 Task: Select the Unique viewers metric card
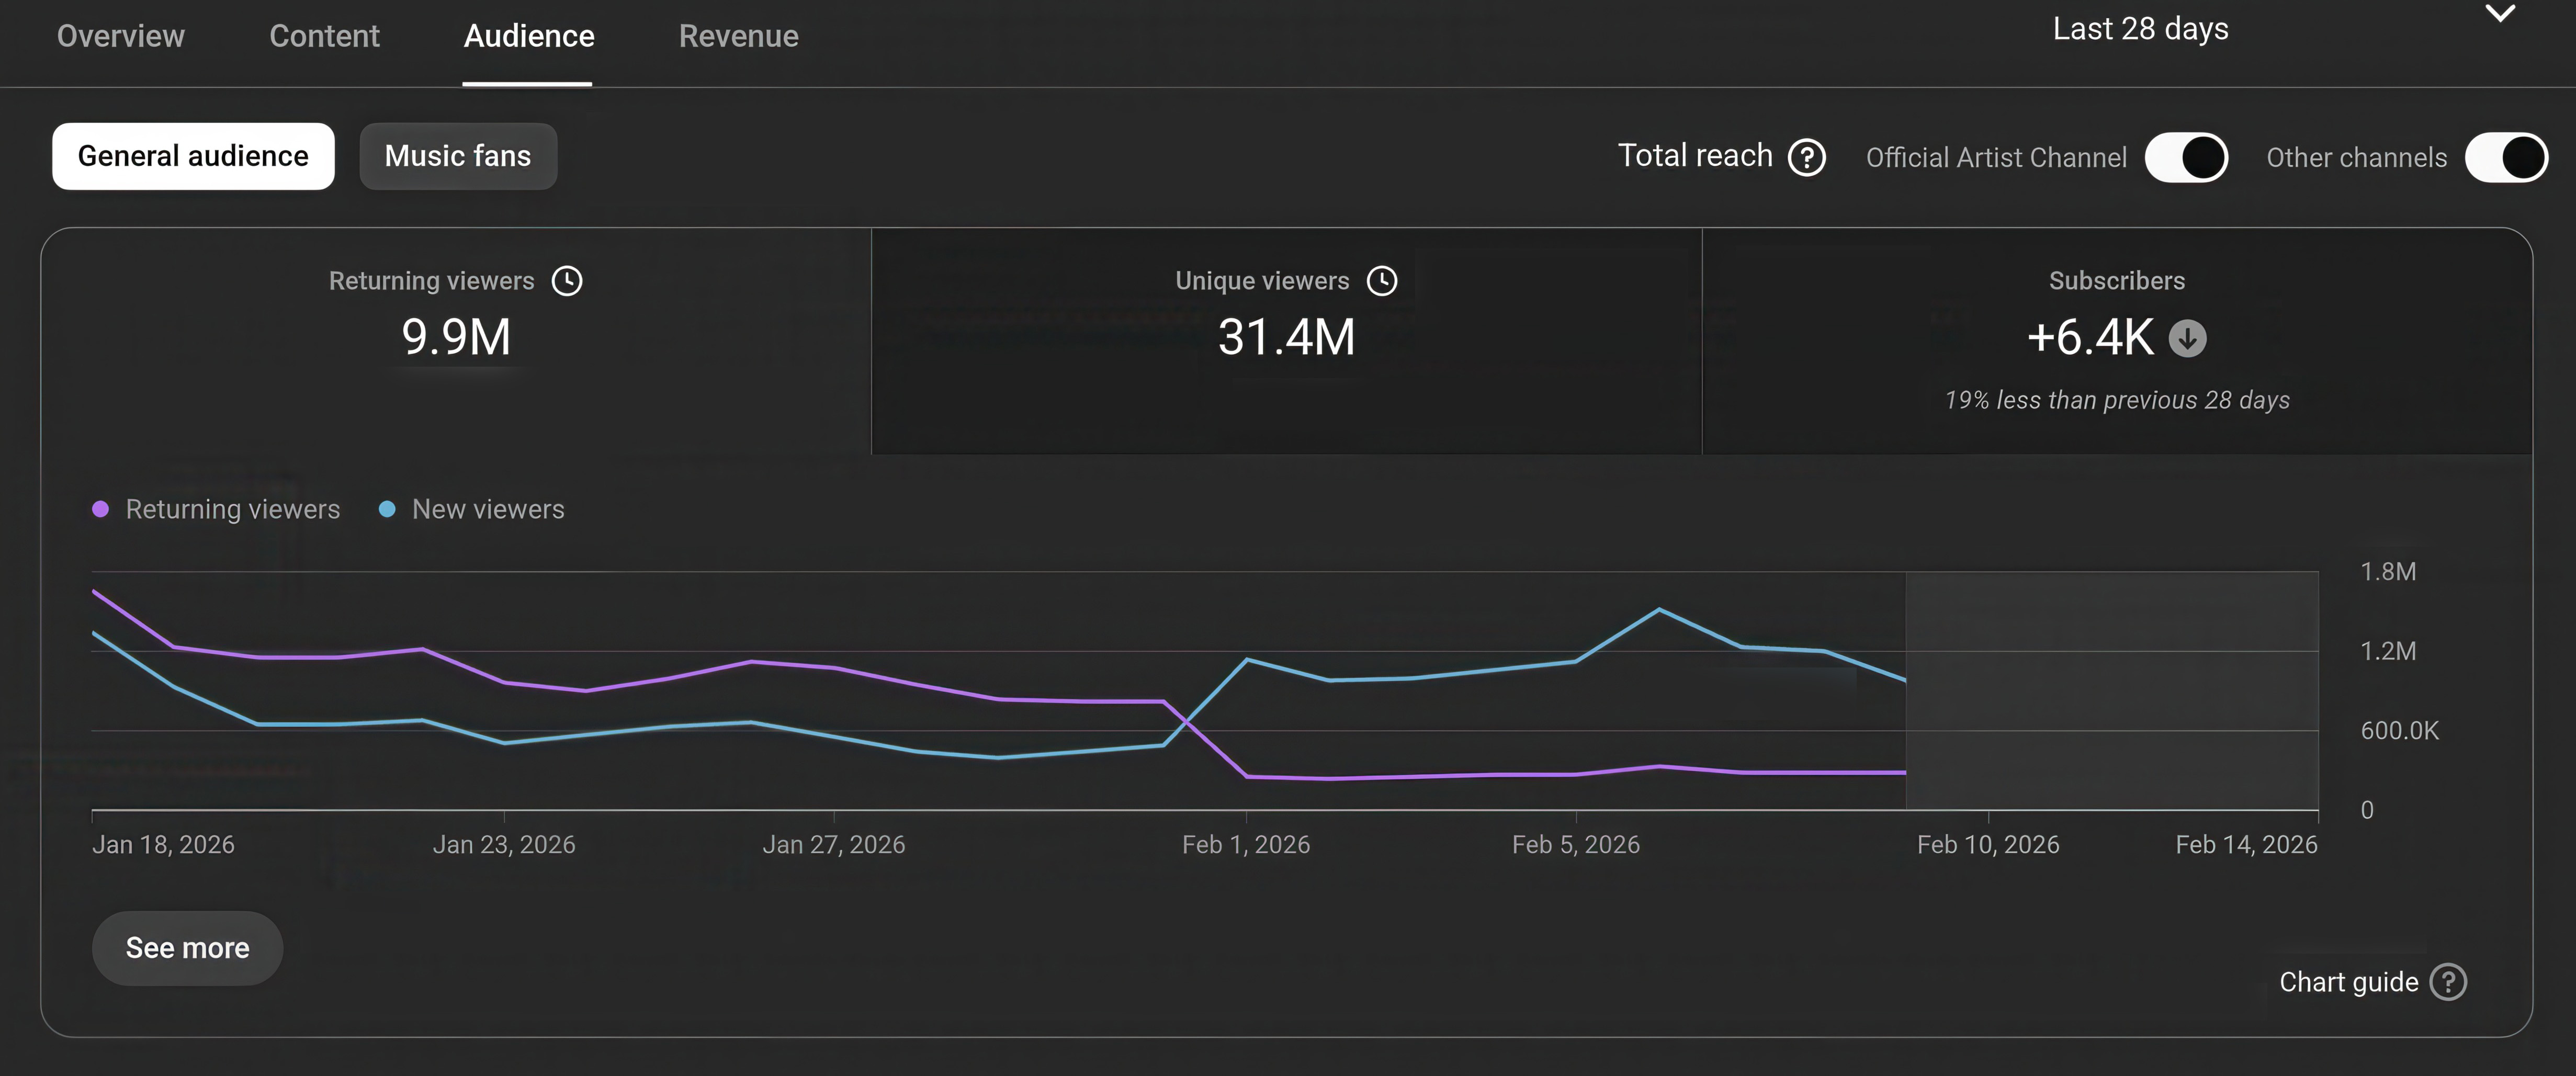click(1286, 340)
